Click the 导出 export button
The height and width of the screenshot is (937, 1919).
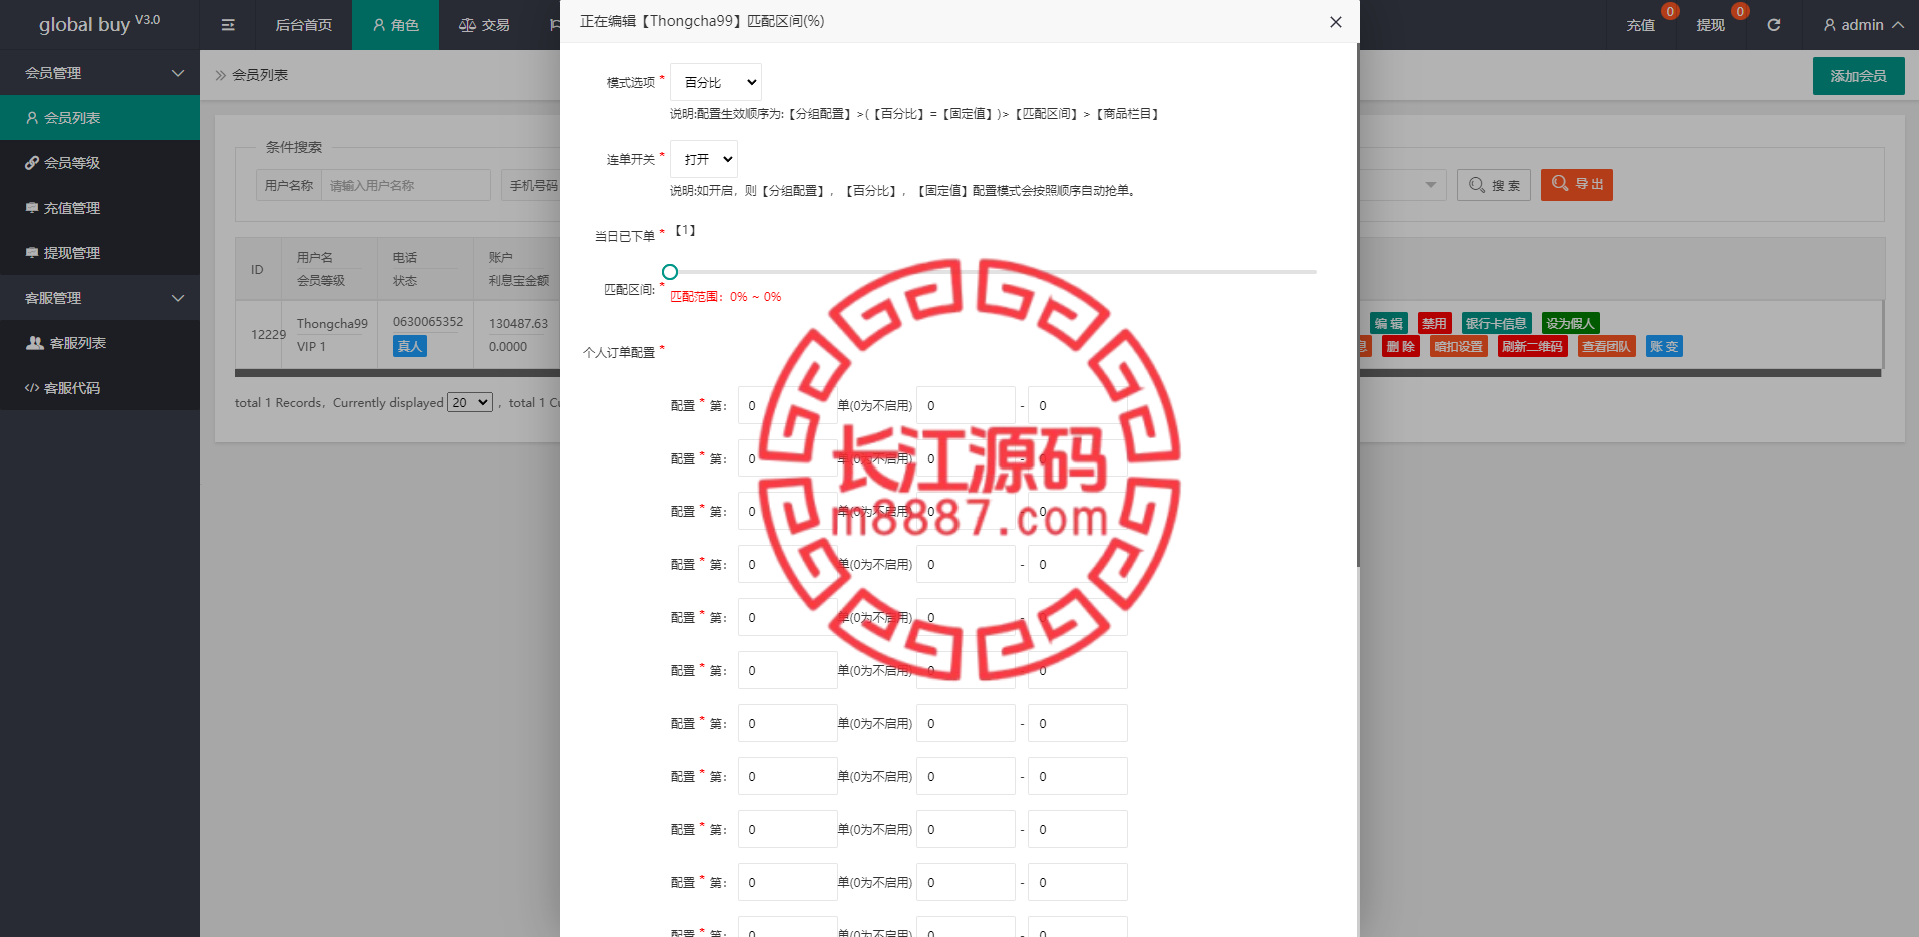[1577, 184]
